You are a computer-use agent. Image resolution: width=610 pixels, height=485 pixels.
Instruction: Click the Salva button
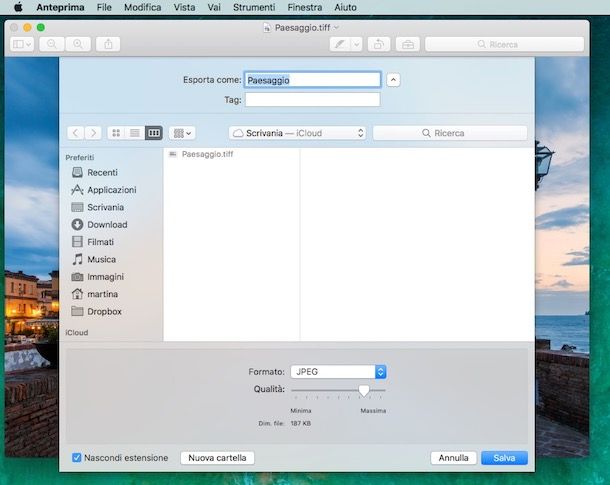[x=505, y=458]
